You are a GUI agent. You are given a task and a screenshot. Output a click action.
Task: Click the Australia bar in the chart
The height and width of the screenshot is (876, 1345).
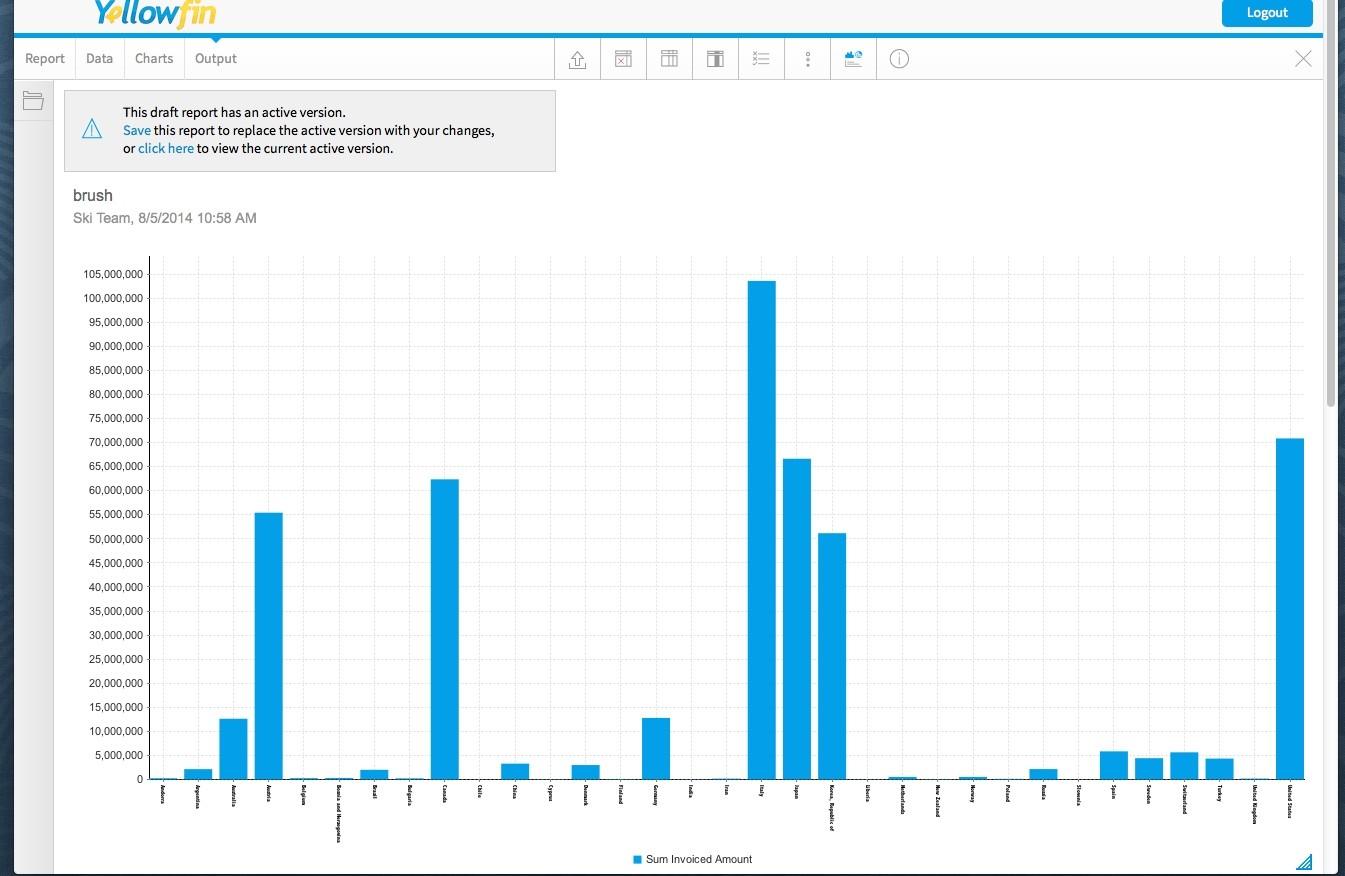point(233,749)
